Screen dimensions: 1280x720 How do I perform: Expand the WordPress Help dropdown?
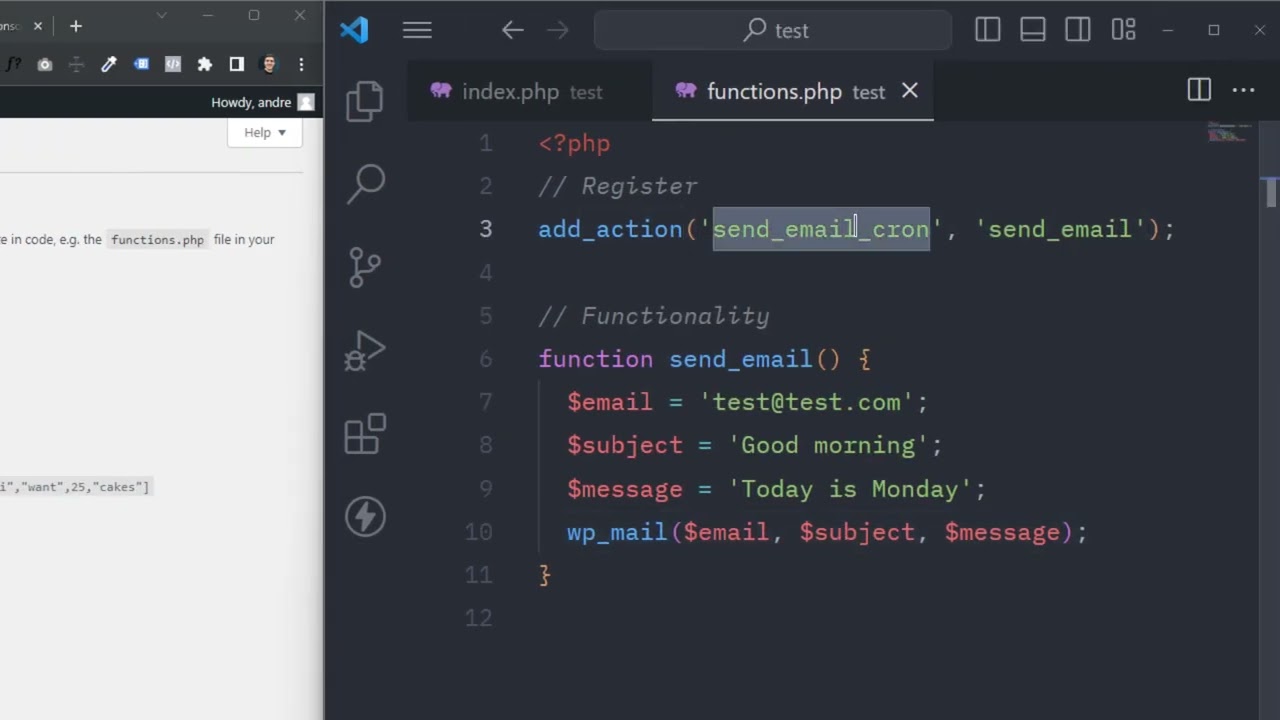tap(265, 132)
